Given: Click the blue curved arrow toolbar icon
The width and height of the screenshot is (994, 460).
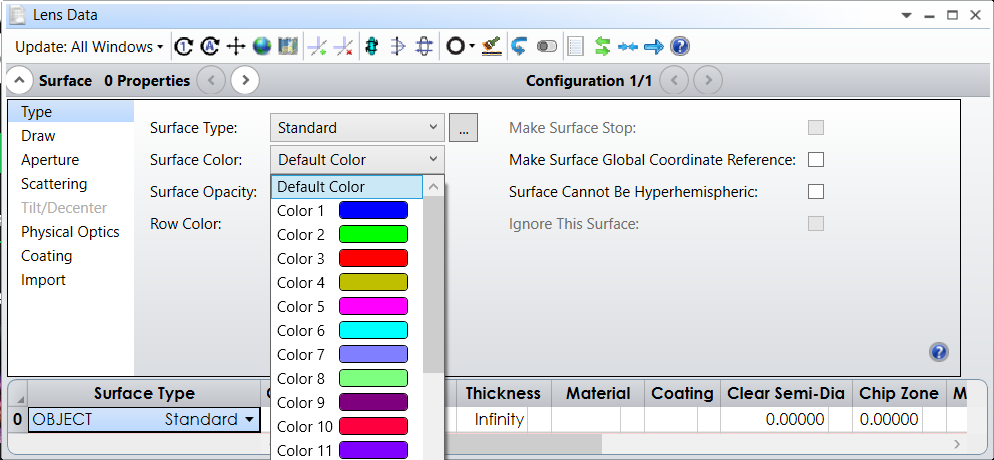Looking at the screenshot, I should 519,46.
